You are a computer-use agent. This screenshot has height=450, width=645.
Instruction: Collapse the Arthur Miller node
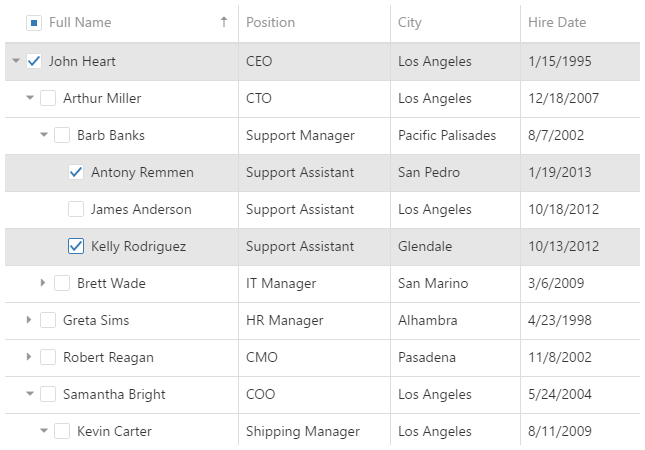[x=30, y=98]
